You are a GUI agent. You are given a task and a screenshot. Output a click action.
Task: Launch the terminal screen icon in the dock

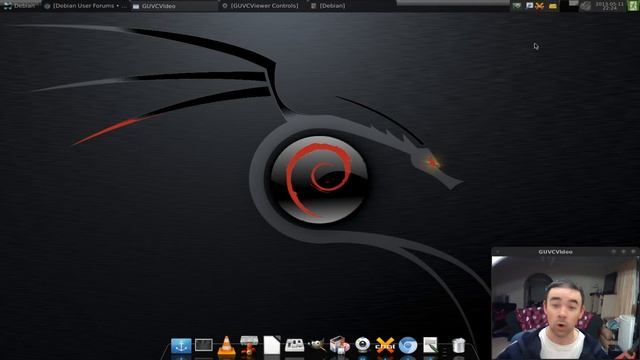coord(204,345)
